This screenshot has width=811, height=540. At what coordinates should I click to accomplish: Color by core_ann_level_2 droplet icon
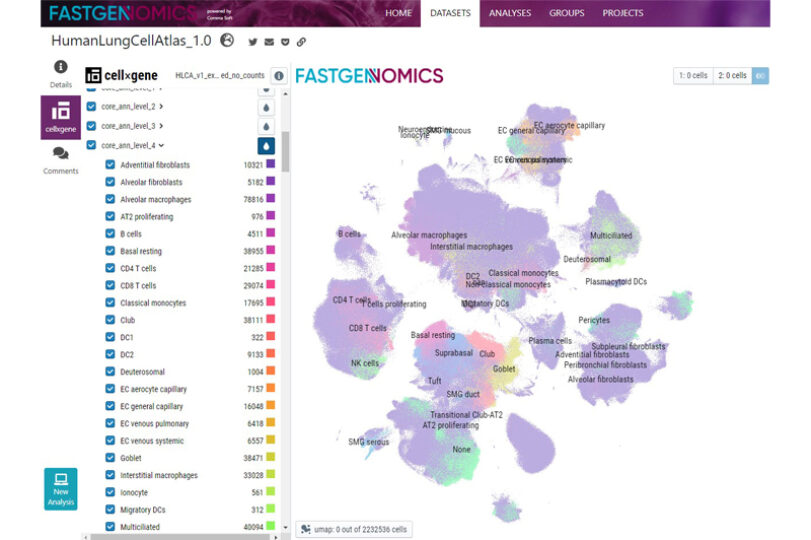click(x=266, y=107)
